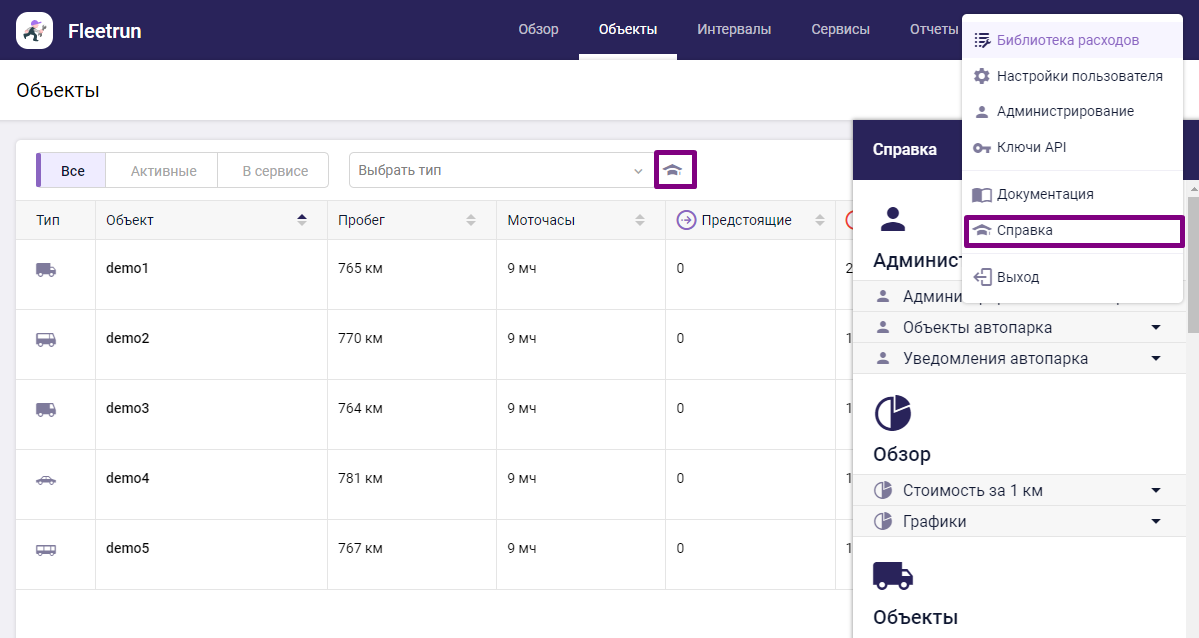Click the key icon next to Ключи API

click(x=981, y=147)
